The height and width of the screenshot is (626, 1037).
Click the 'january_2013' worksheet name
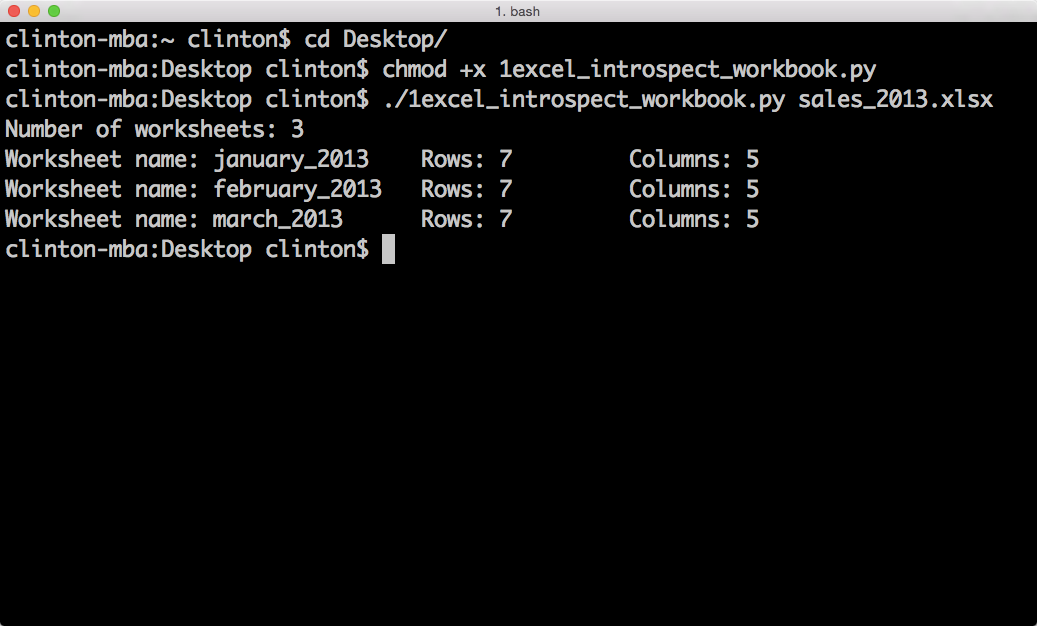pos(291,159)
